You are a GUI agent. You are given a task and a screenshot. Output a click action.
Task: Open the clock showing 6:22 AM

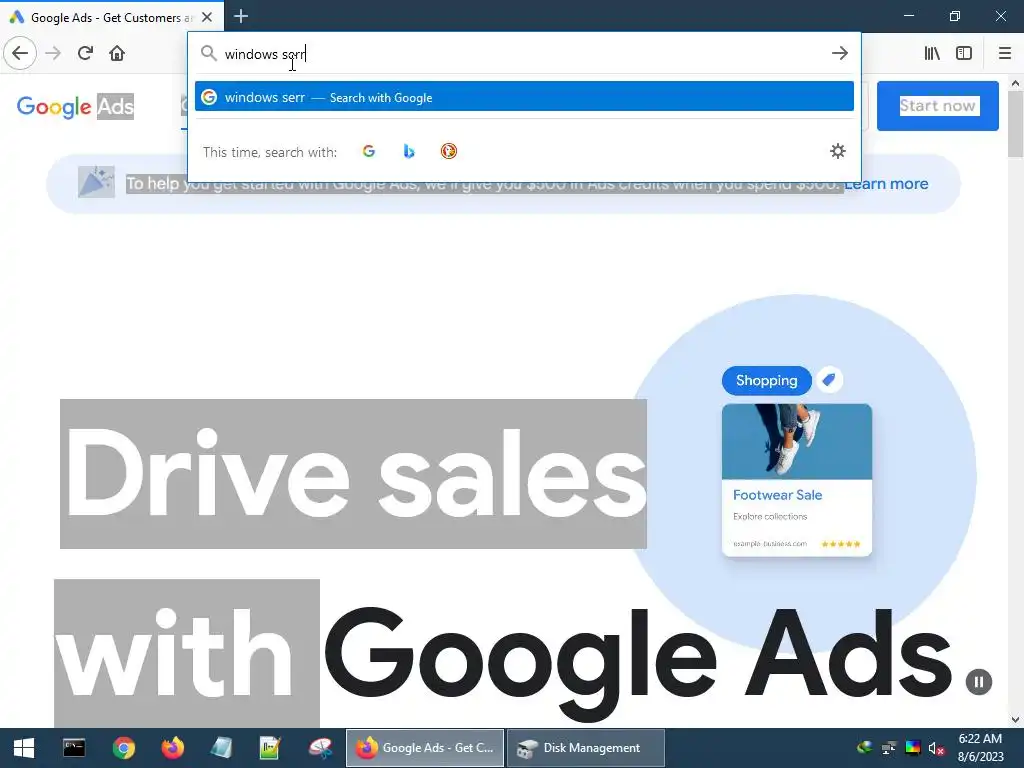[980, 748]
